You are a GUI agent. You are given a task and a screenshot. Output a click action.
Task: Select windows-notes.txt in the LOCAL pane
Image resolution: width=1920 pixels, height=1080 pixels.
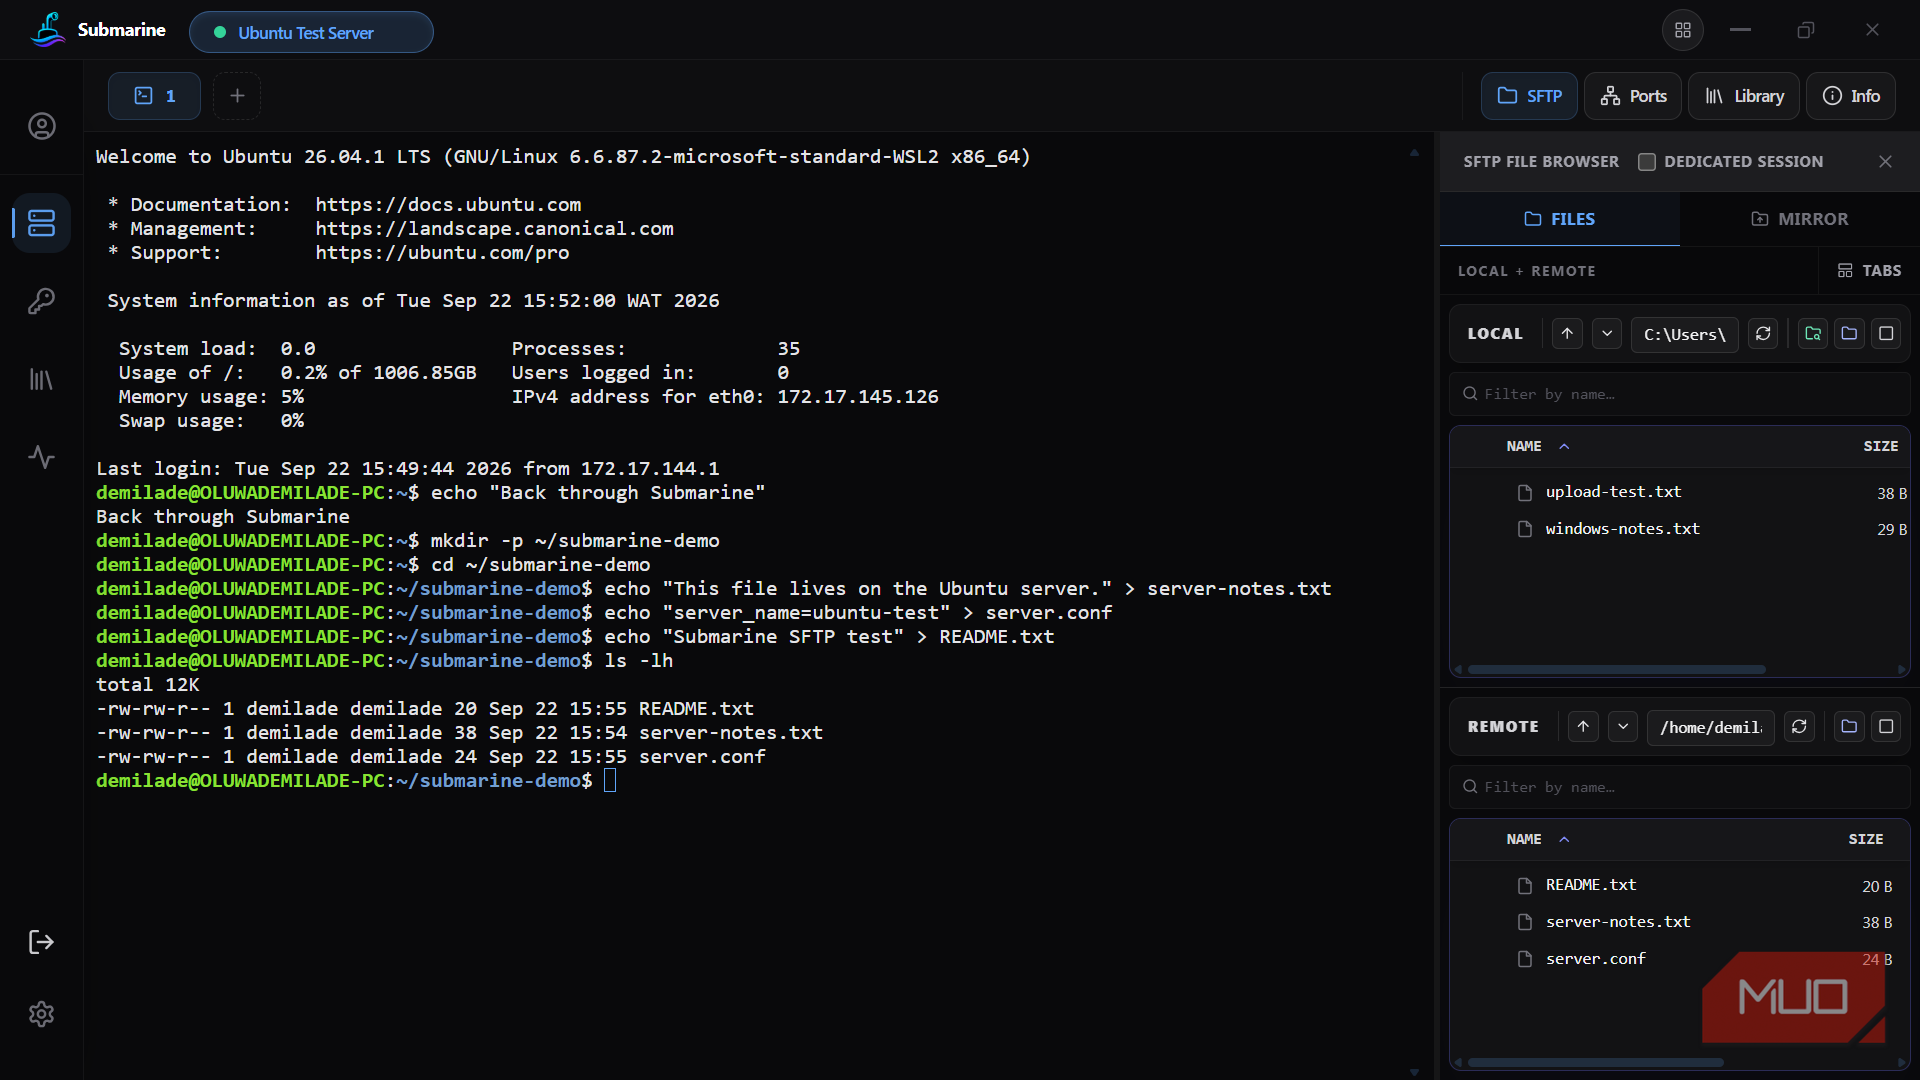coord(1679,529)
